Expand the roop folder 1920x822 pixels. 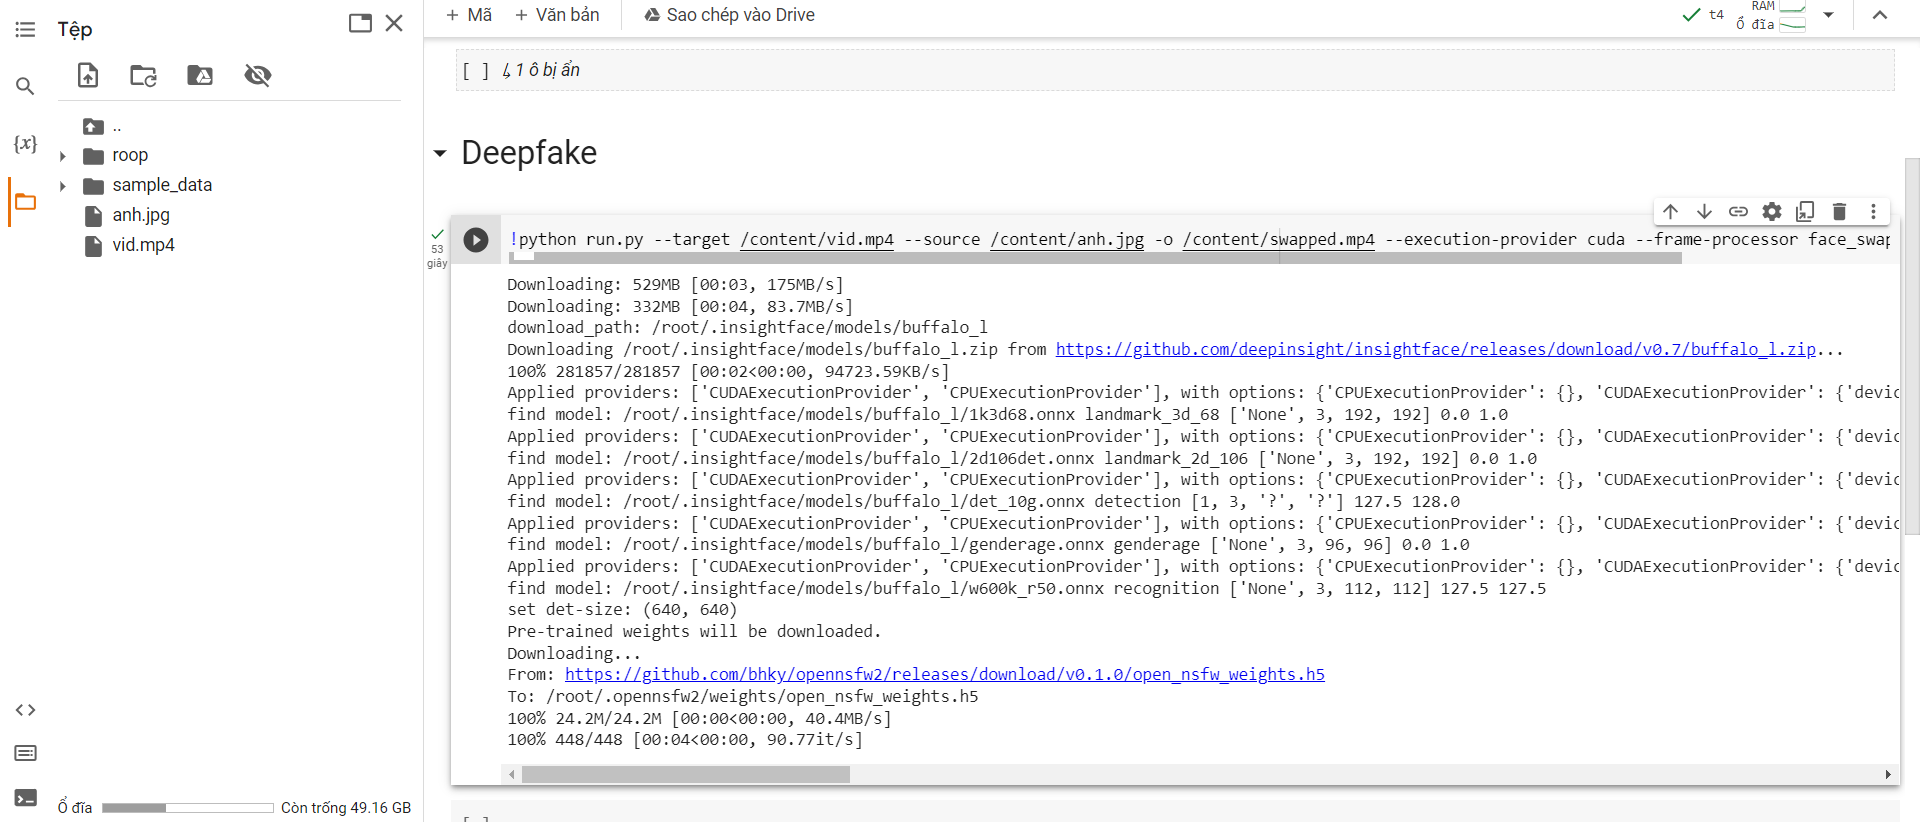click(x=63, y=156)
